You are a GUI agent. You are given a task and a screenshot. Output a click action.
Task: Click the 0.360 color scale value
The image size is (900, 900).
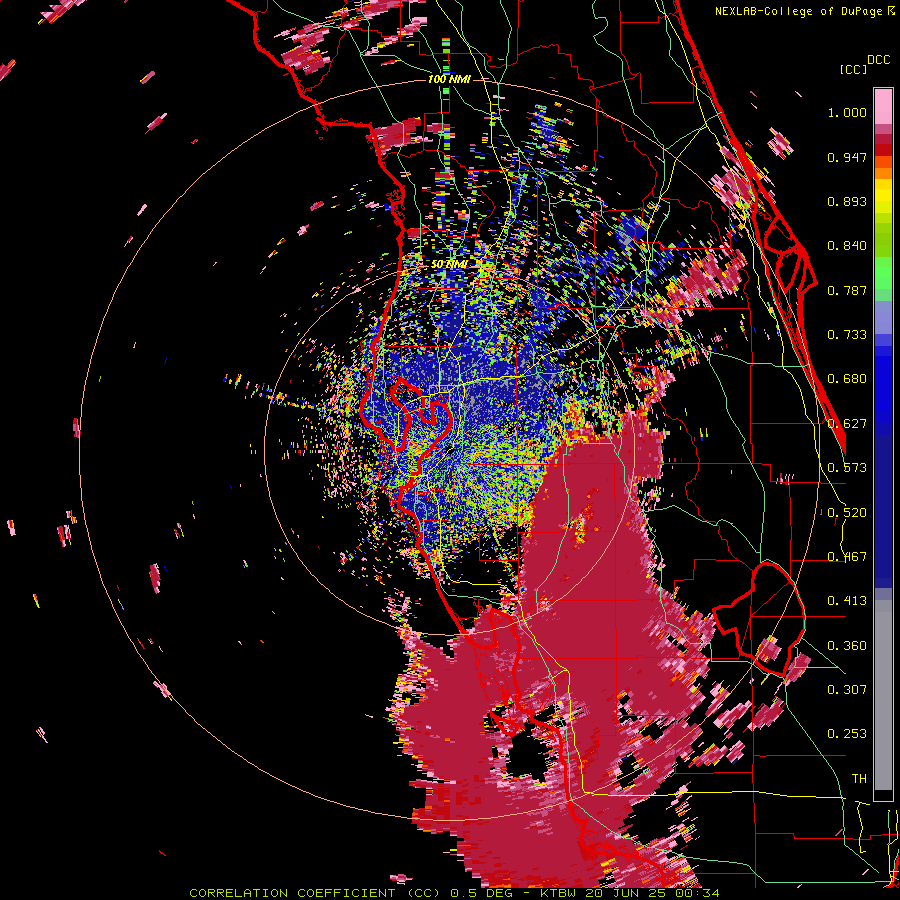[x=847, y=646]
